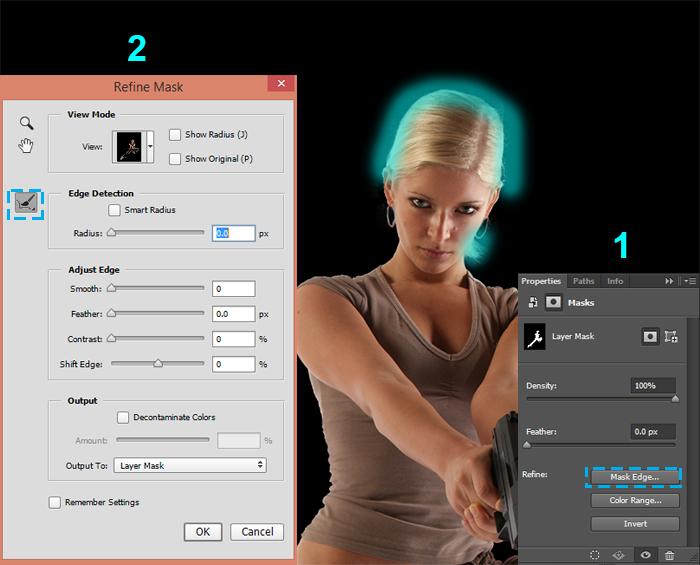Close the Refine Mask dialog
The height and width of the screenshot is (565, 700).
281,83
